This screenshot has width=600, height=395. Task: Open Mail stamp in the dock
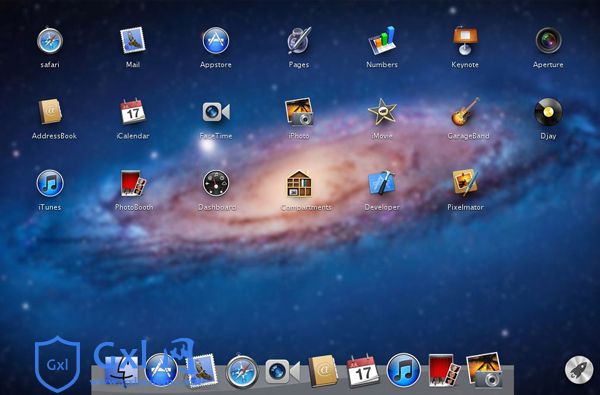pos(202,370)
